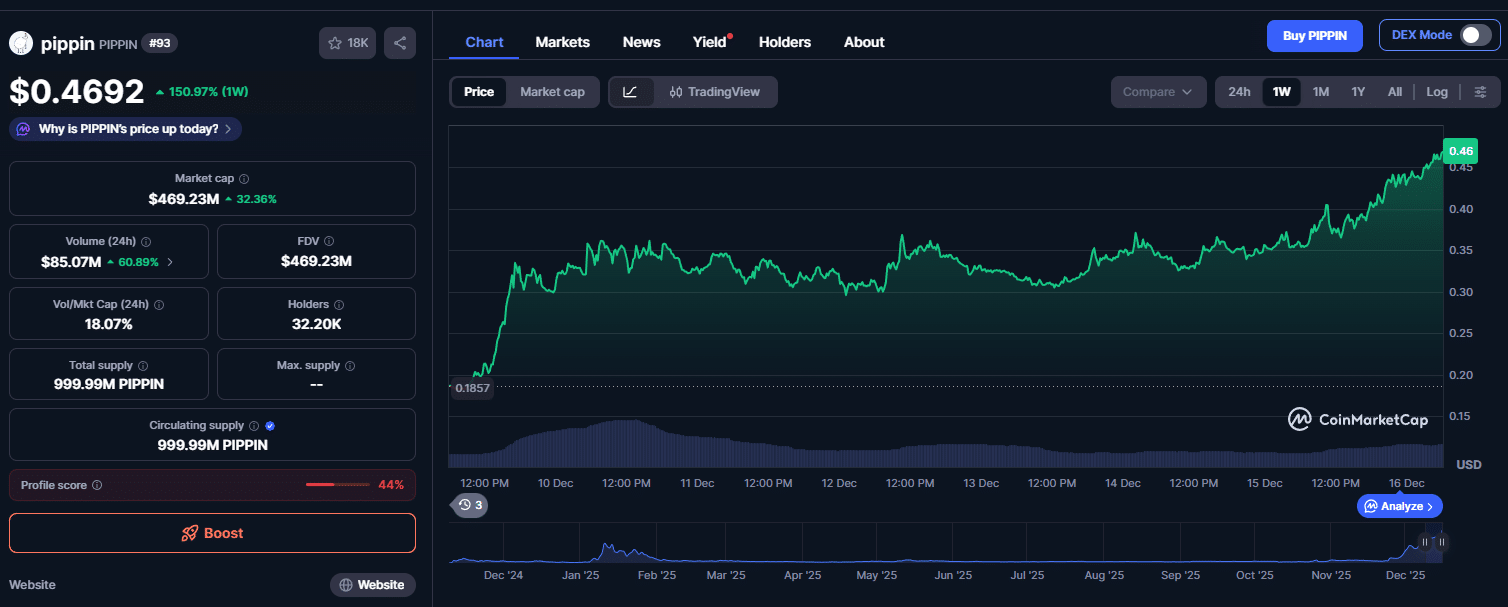Screen dimensions: 1508x607
Task: Open the clock history icon below chart
Action: 468,505
